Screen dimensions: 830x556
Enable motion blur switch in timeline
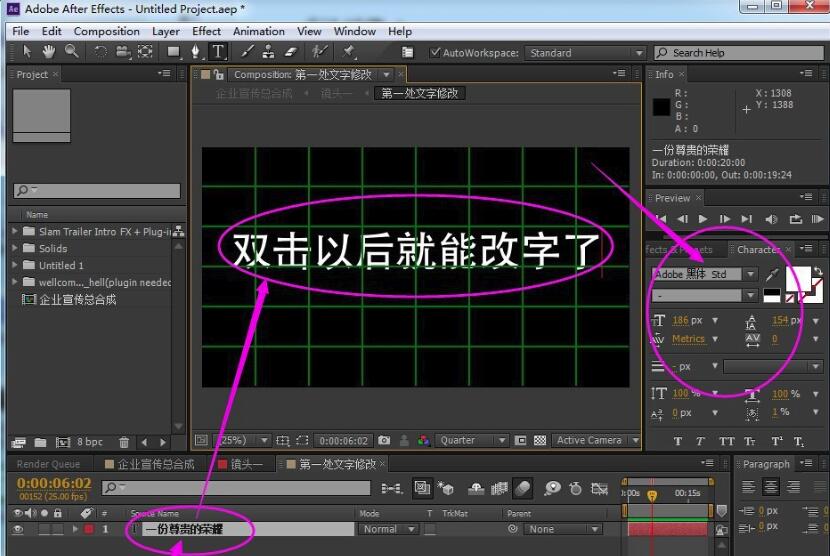coord(522,488)
